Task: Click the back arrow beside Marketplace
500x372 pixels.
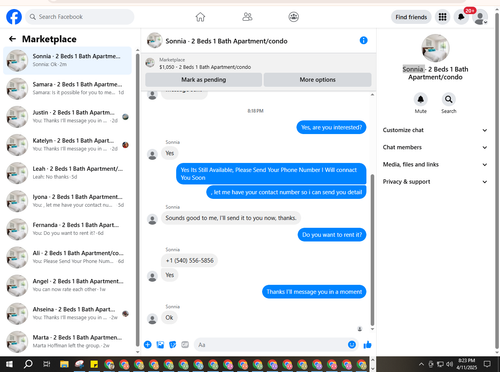Action: 12,39
